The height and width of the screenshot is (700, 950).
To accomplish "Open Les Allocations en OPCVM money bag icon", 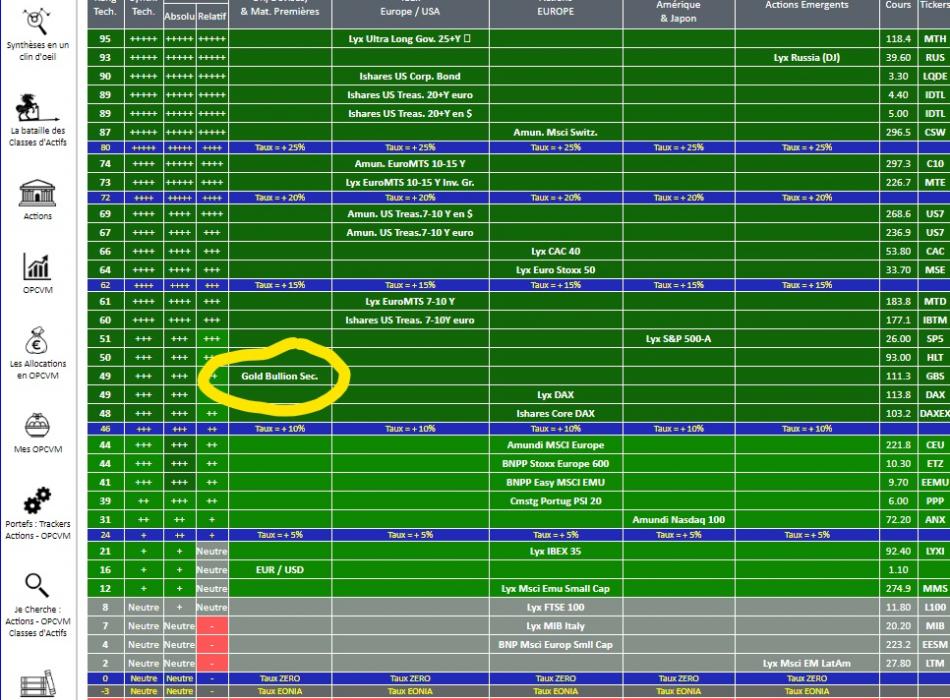I will pyautogui.click(x=37, y=341).
